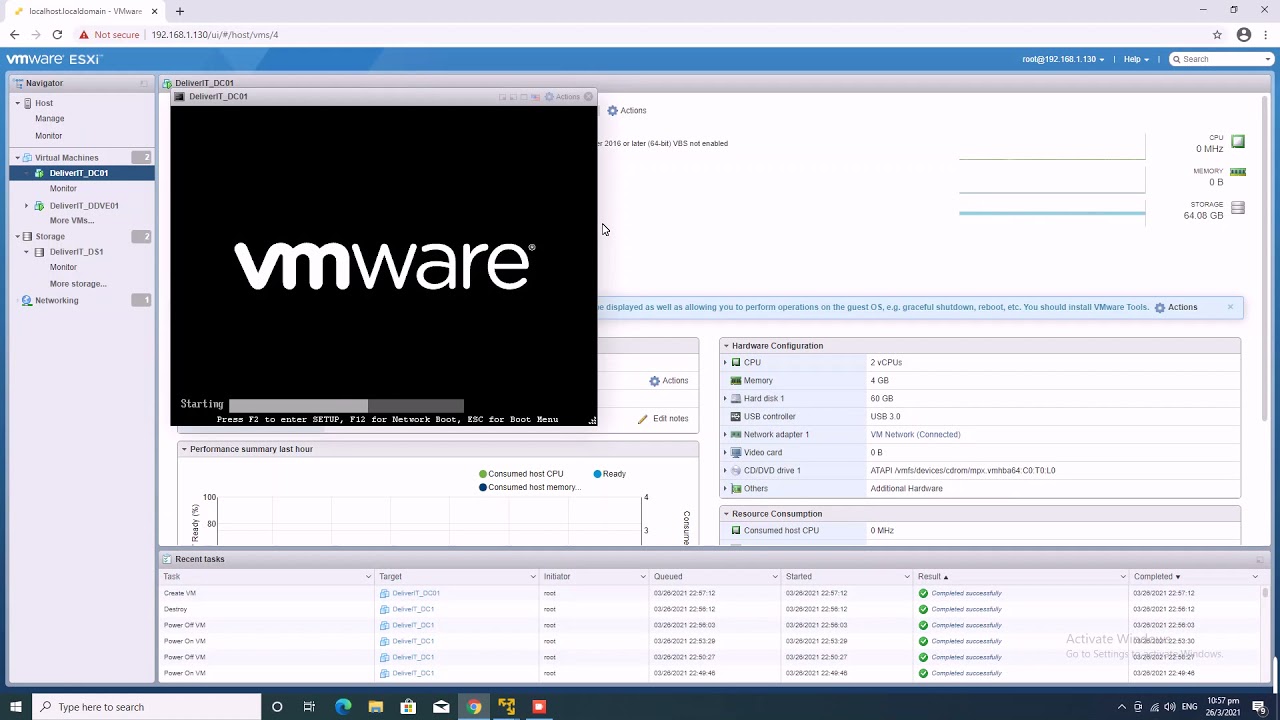Expand the Video card row
This screenshot has width=1280, height=720.
coord(727,453)
